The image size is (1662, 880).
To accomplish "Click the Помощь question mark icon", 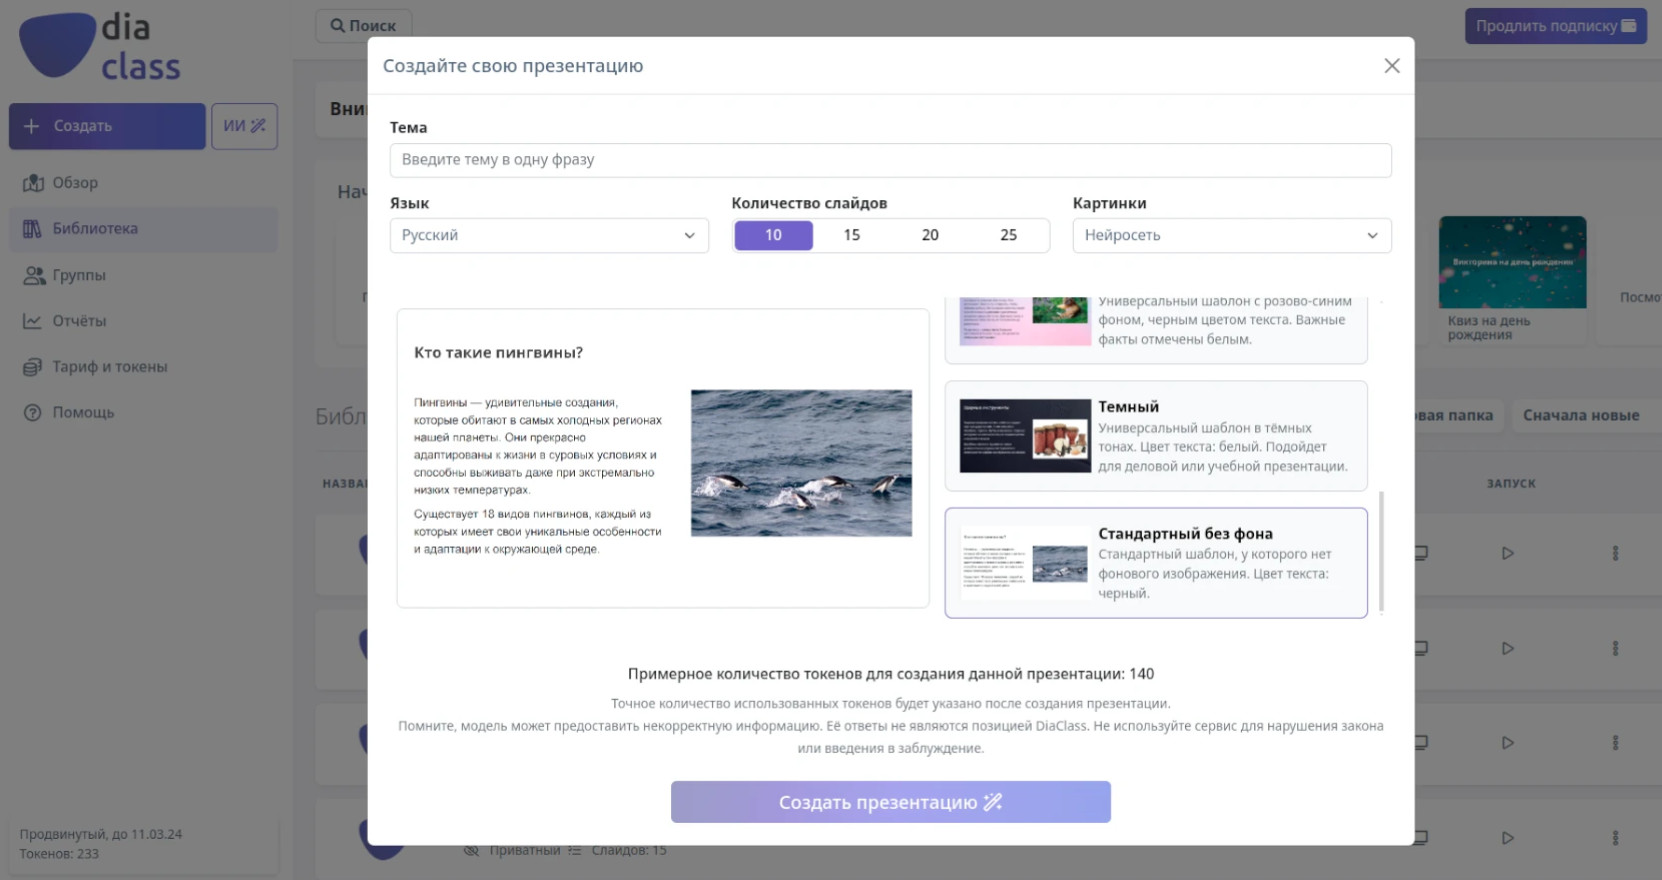I will pos(33,413).
